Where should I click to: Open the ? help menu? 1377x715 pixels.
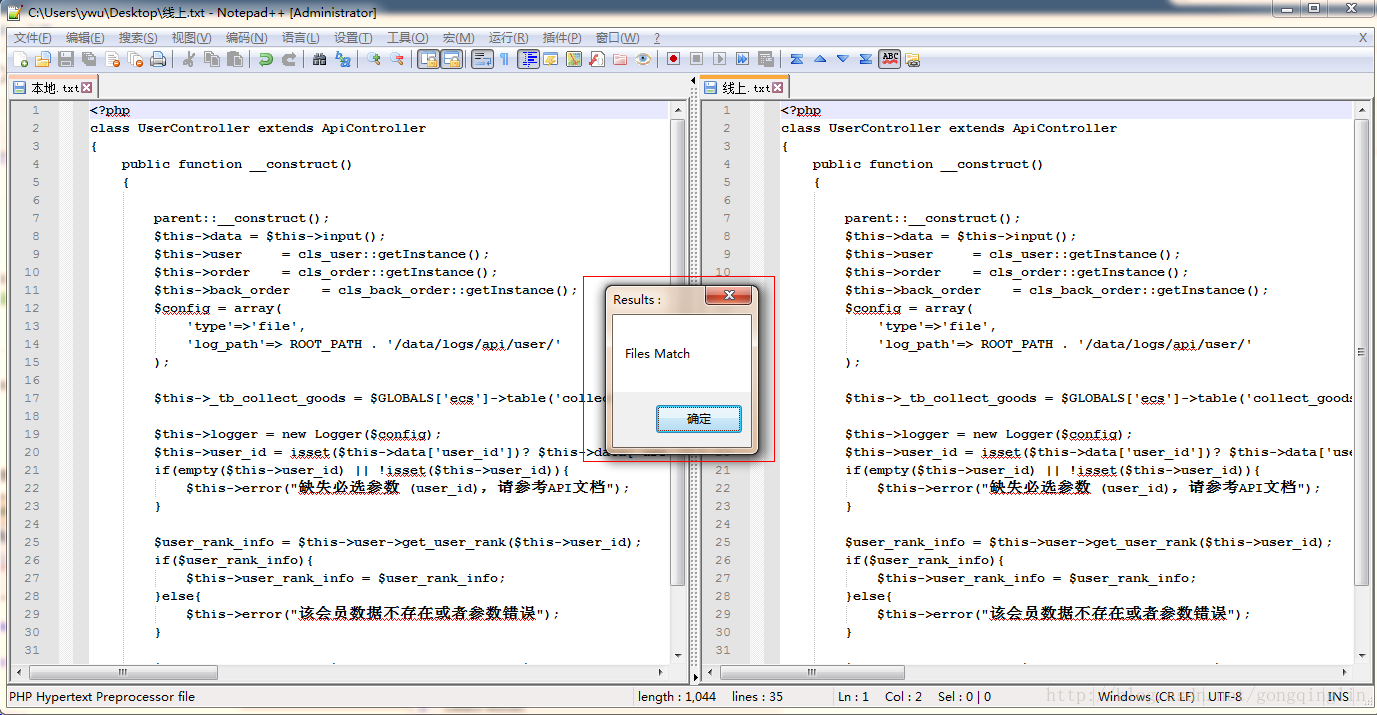click(x=657, y=38)
